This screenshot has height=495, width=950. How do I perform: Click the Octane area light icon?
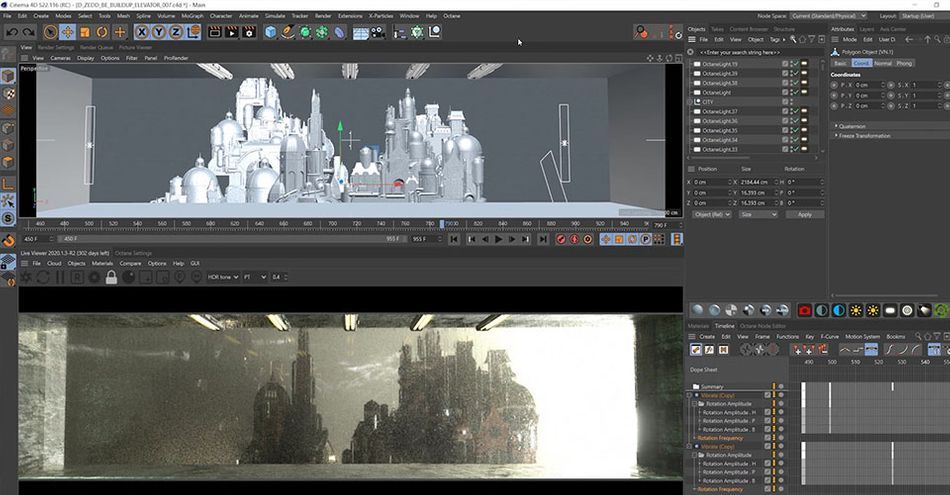pyautogui.click(x=889, y=311)
